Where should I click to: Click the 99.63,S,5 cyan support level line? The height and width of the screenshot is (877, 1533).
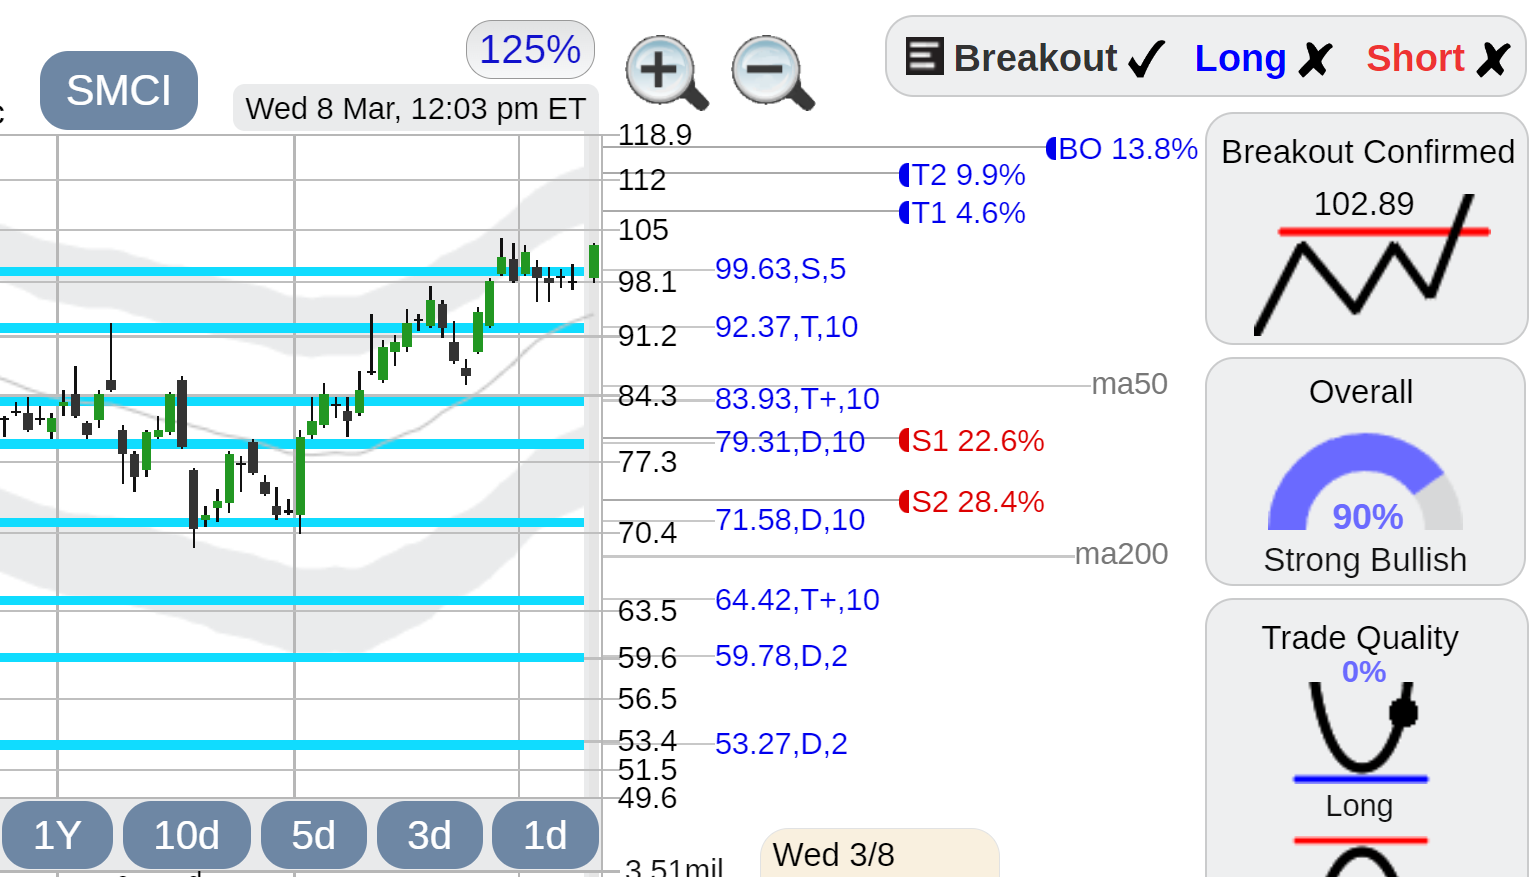click(292, 271)
